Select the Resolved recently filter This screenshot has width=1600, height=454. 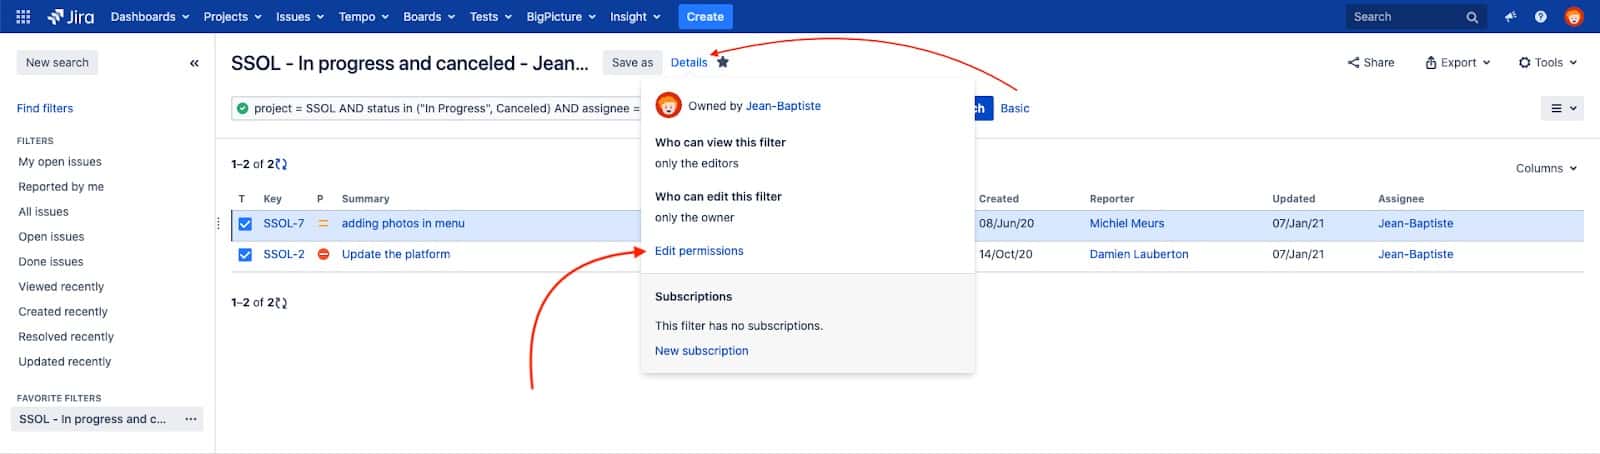66,337
